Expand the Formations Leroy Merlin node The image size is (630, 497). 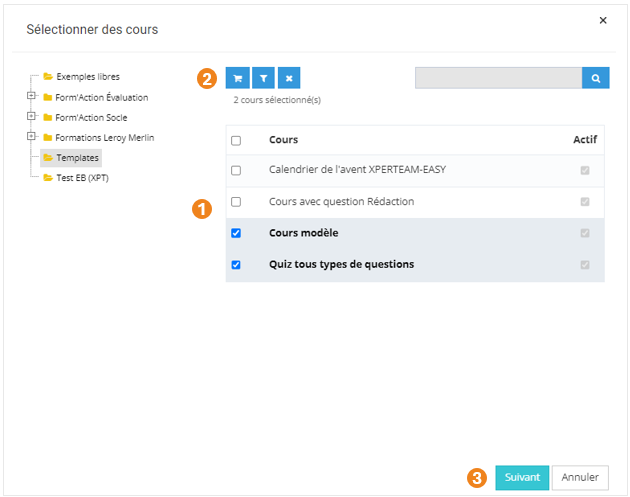pyautogui.click(x=32, y=137)
